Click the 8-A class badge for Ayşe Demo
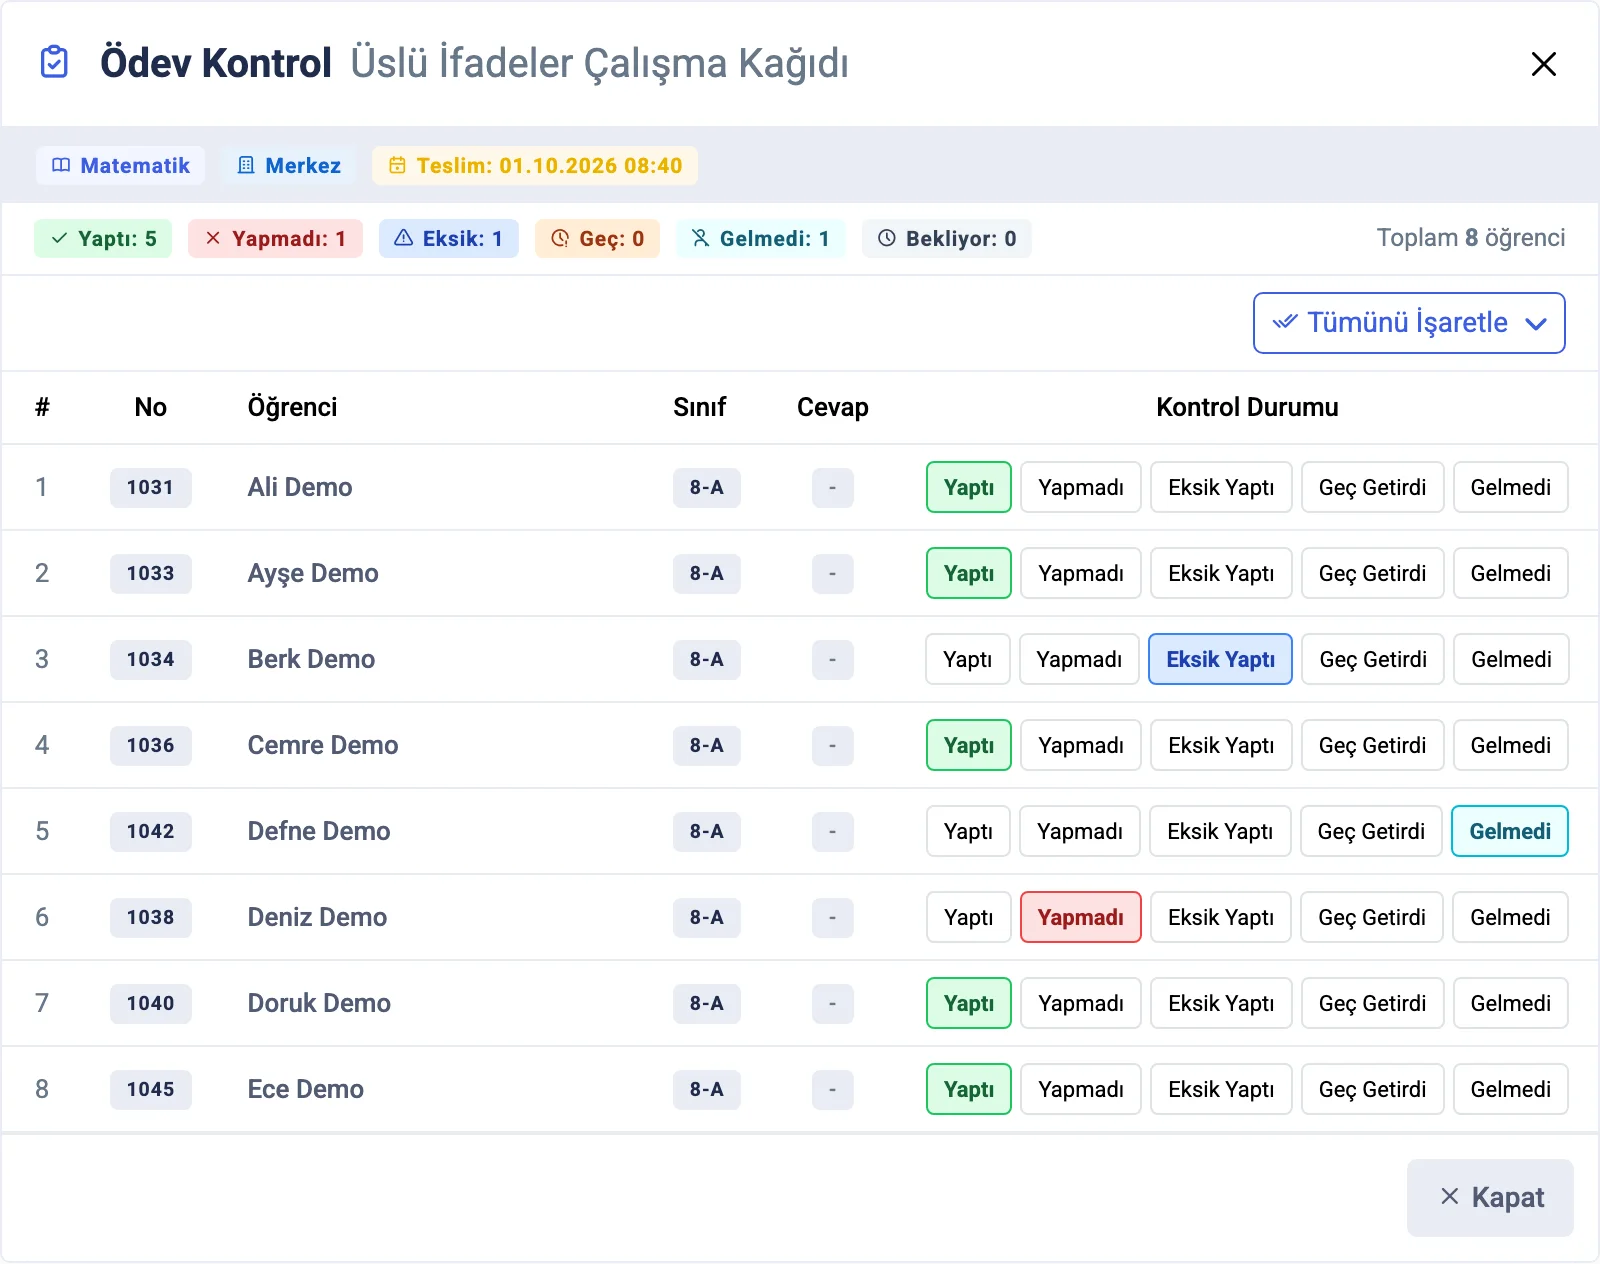The width and height of the screenshot is (1600, 1264). pyautogui.click(x=706, y=573)
